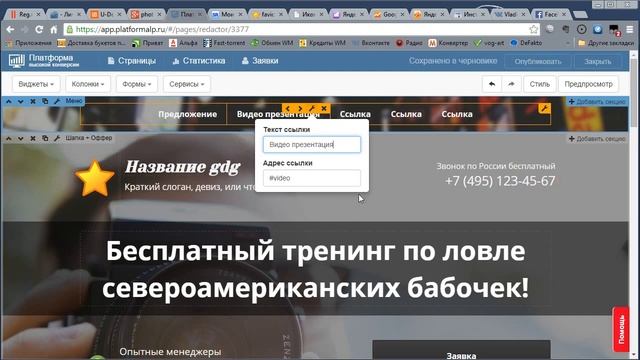Screen dimensions: 640x360
Task: Click the Evernote extension icon
Action: click(x=566, y=29)
